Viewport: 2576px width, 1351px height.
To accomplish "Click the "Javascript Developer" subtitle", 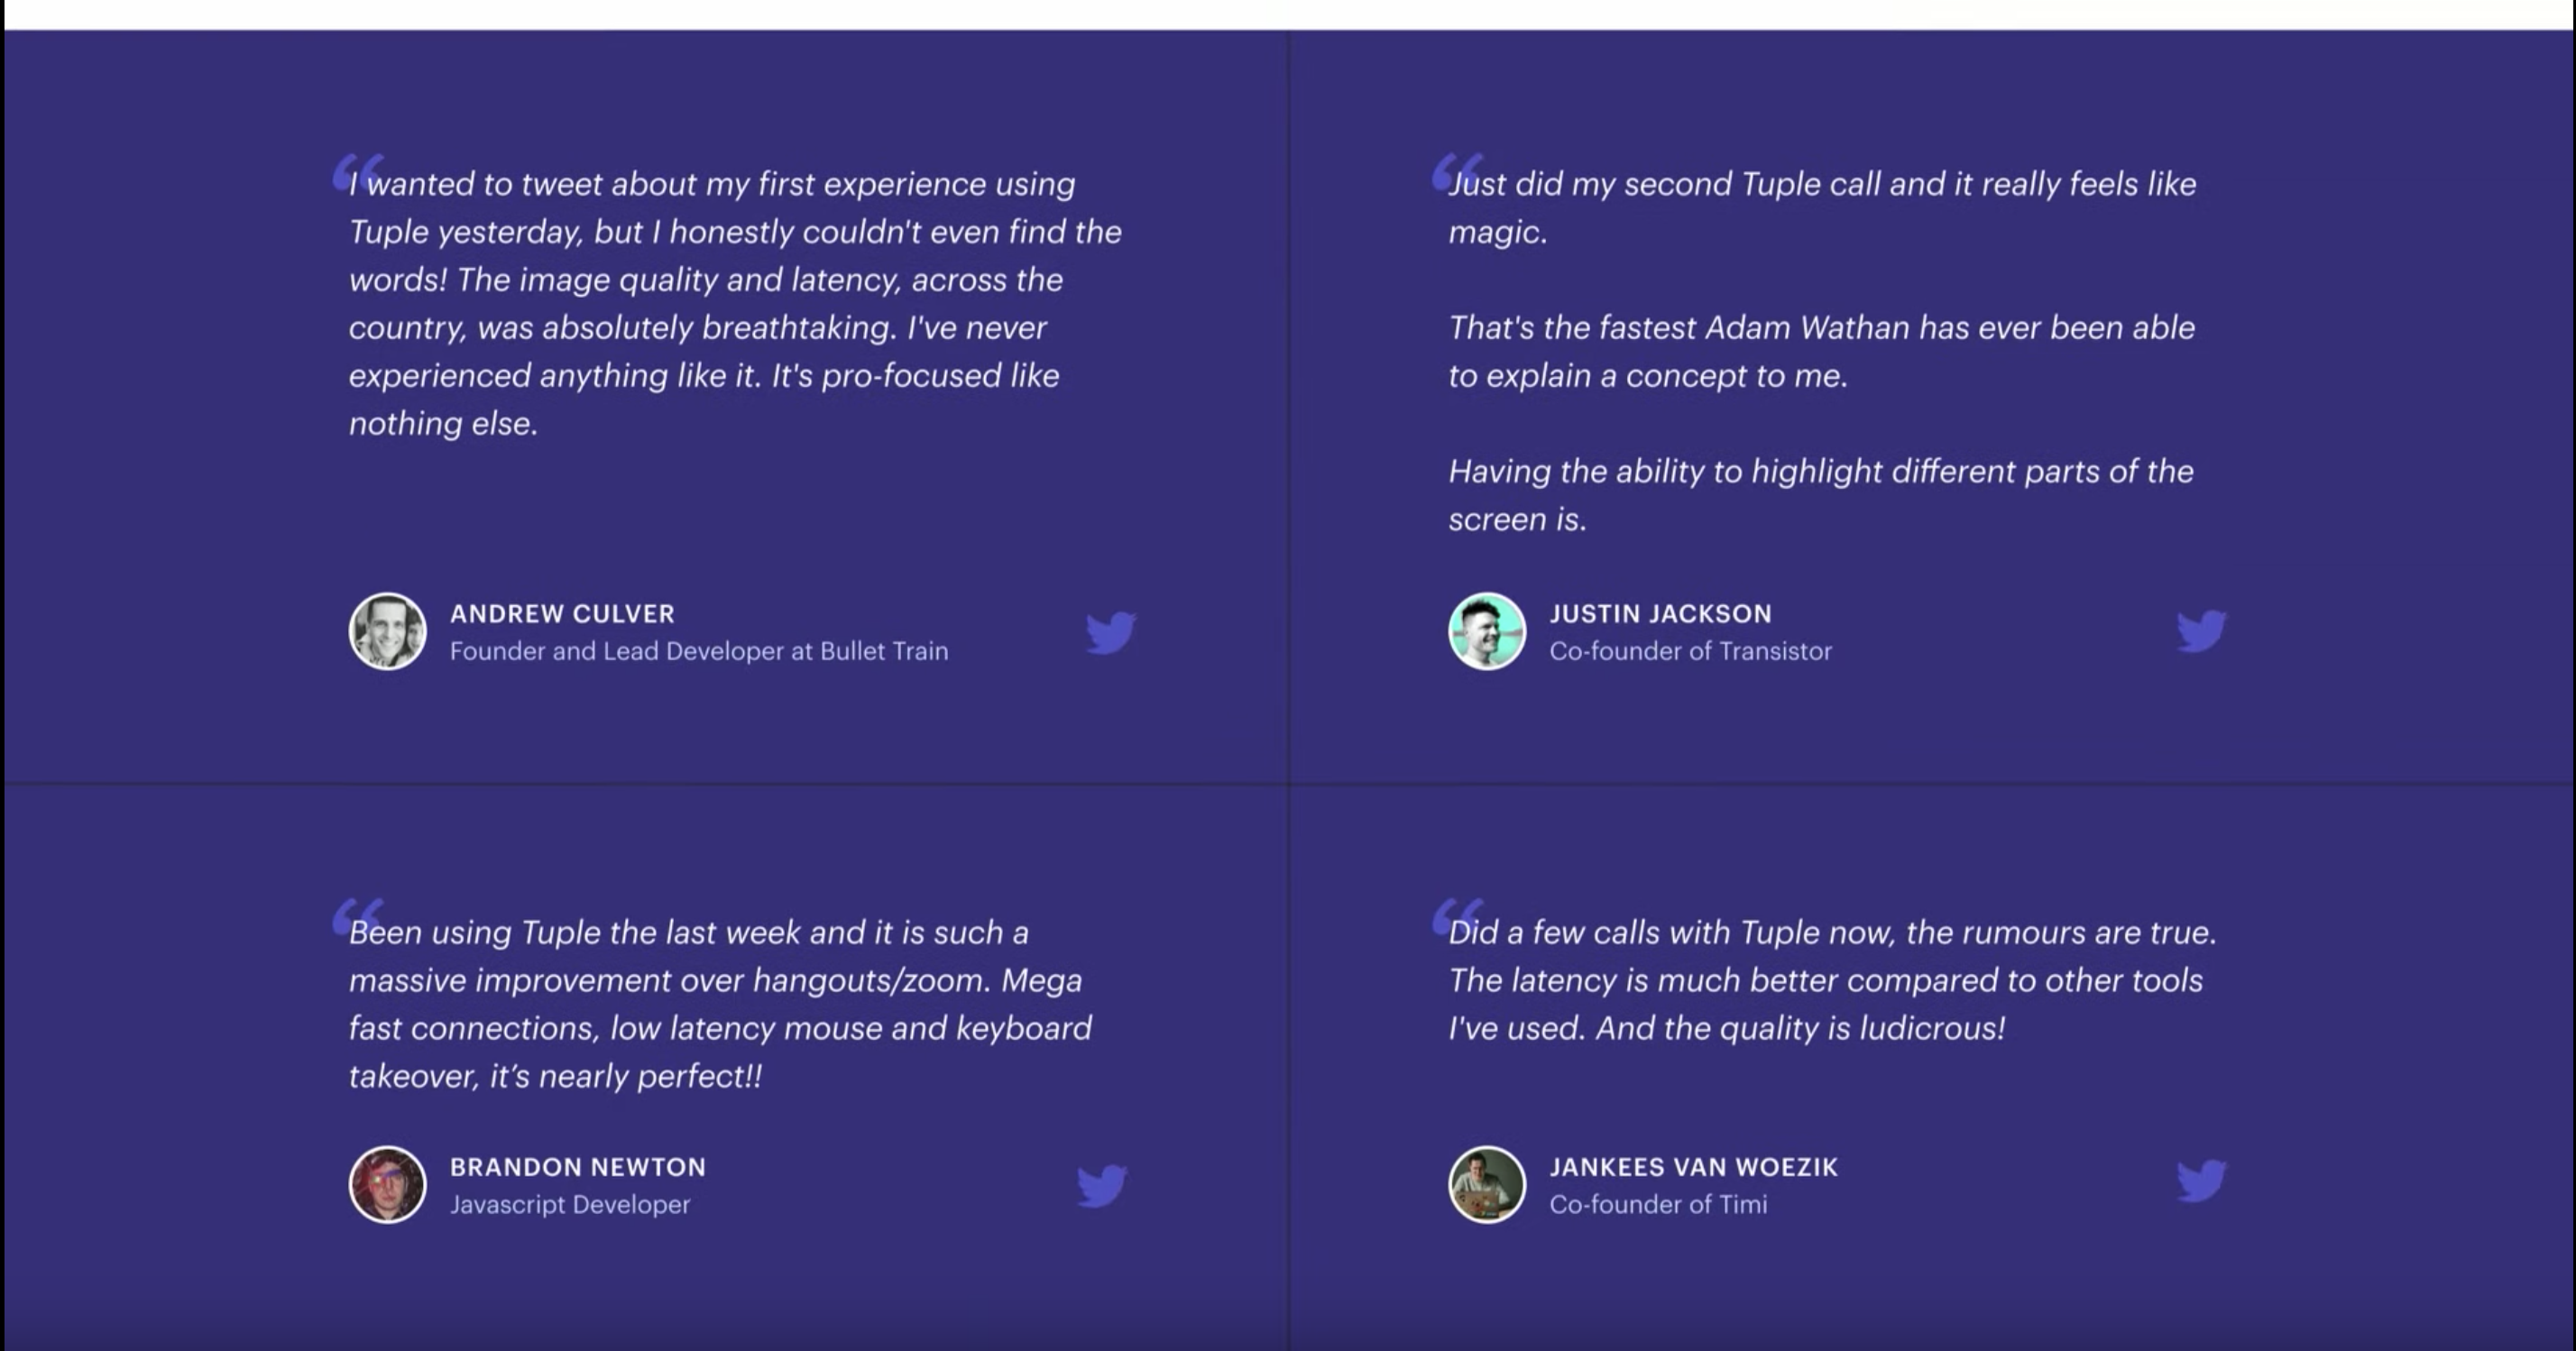I will pos(570,1204).
